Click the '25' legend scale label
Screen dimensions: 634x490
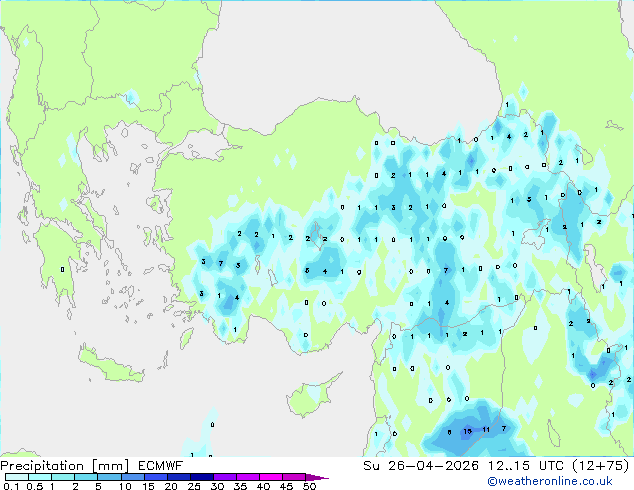194,486
